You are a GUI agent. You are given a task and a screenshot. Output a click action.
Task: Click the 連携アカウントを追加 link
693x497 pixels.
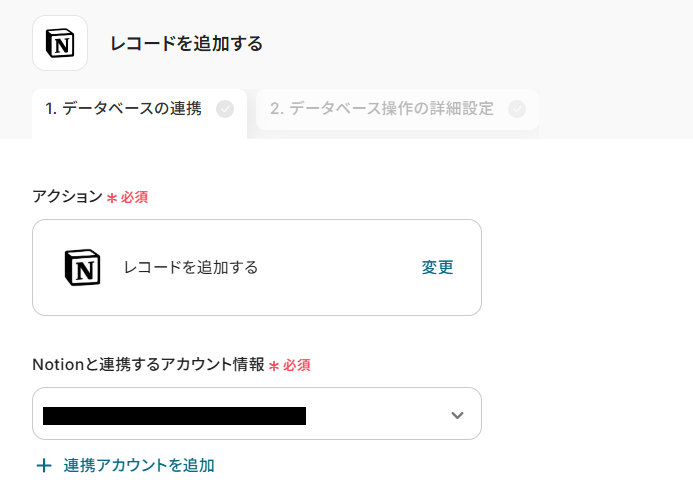pyautogui.click(x=139, y=465)
